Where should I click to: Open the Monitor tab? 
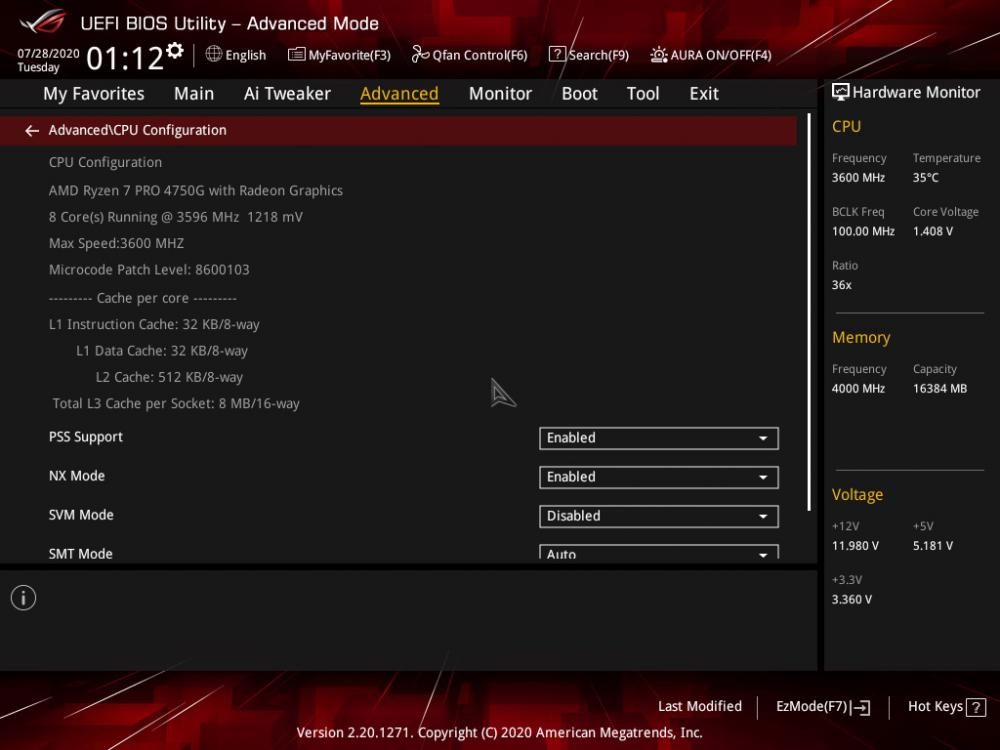point(500,94)
